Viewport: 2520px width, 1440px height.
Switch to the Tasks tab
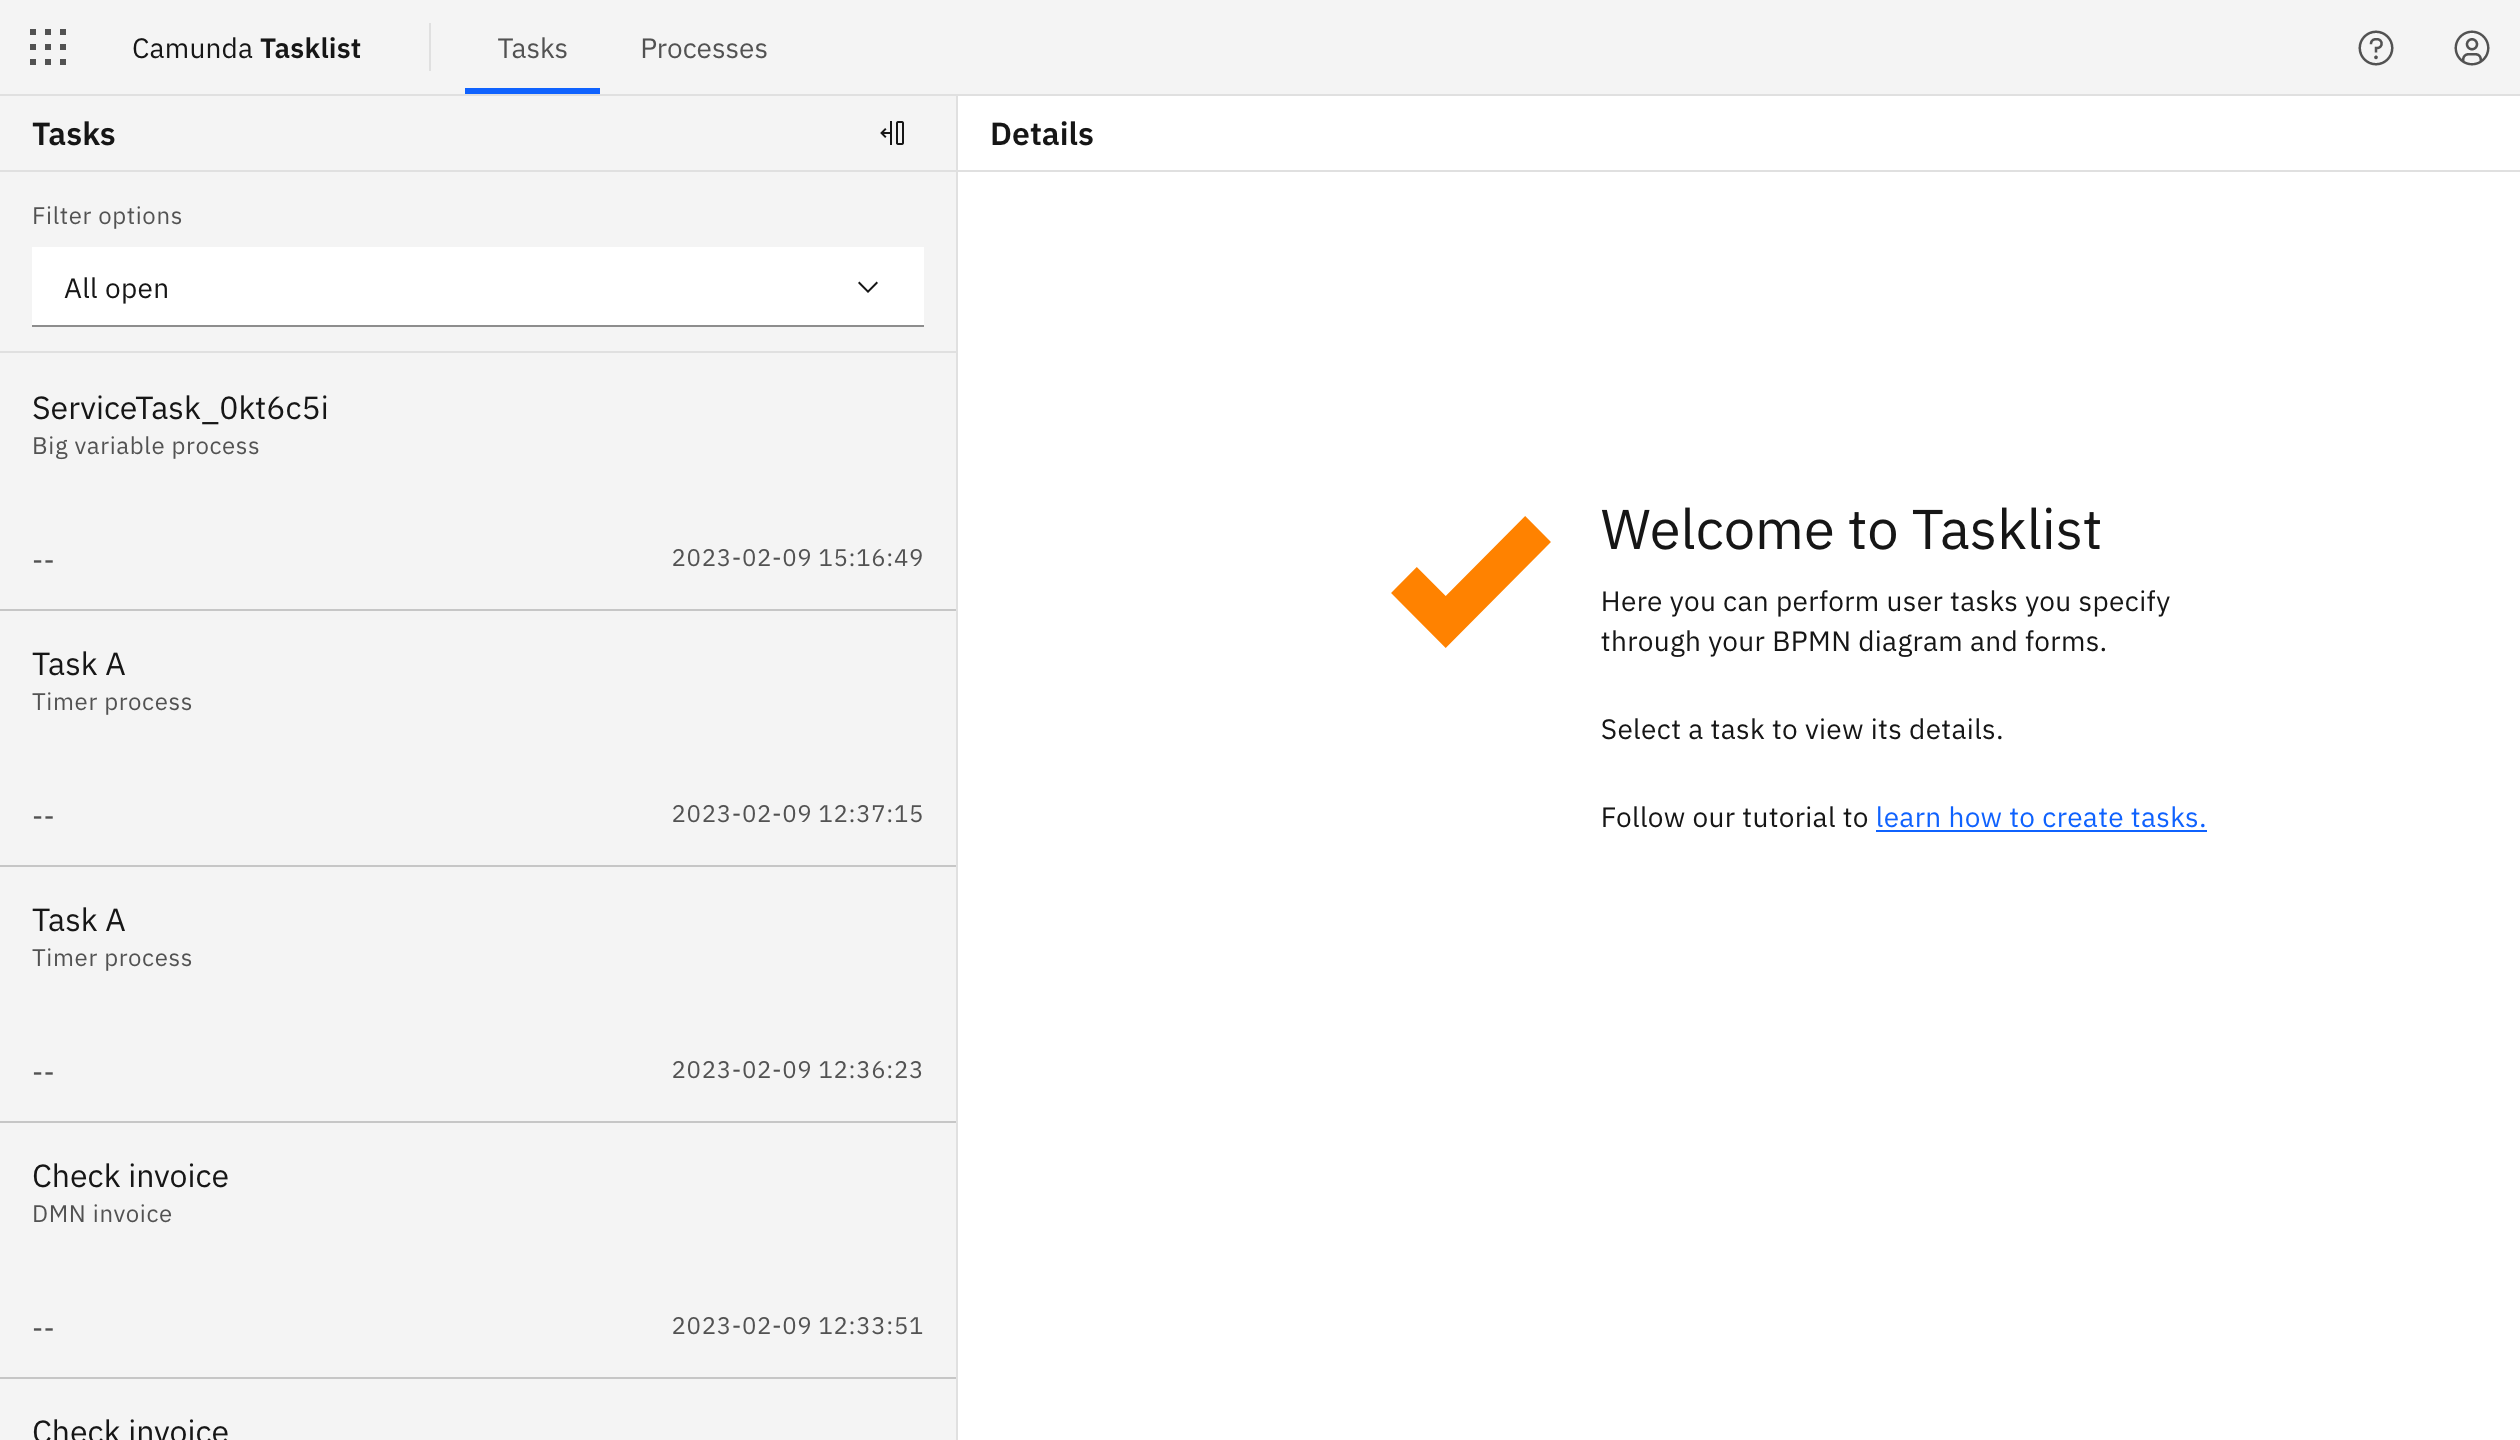(531, 47)
